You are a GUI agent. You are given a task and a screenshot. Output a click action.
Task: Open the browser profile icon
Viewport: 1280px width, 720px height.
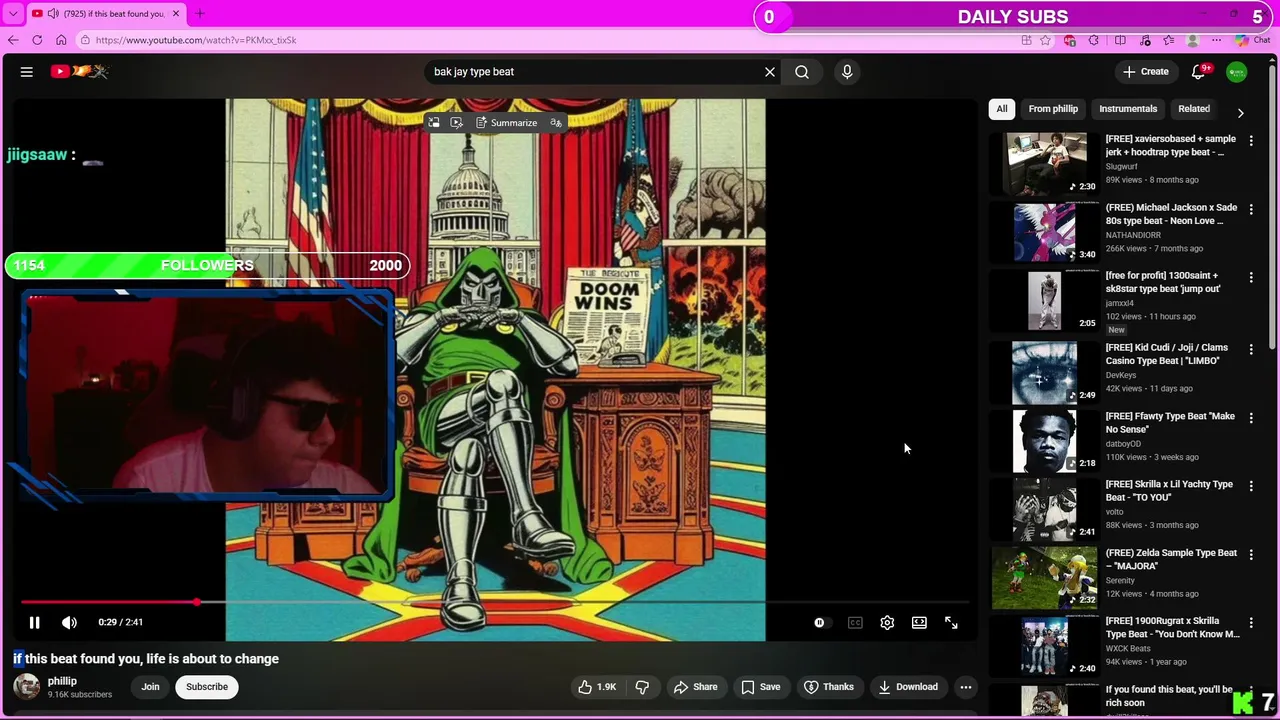[1193, 40]
